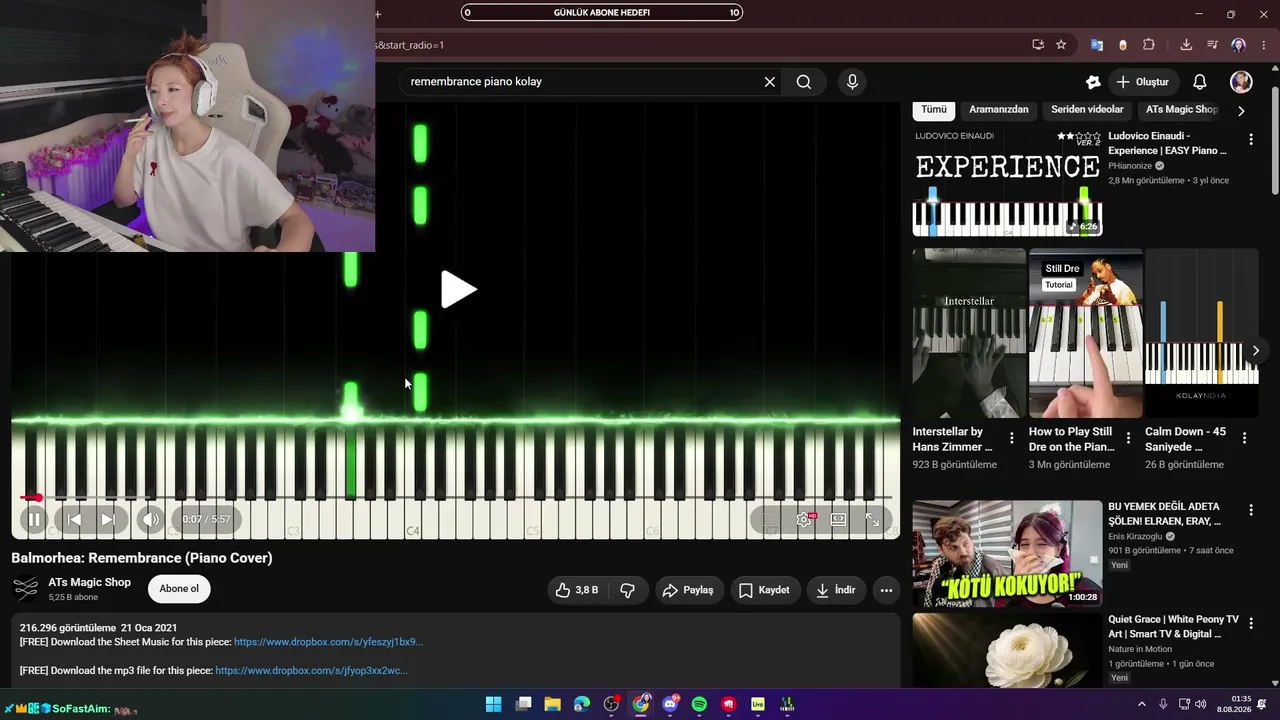Click the install app icon in address bar
This screenshot has height=720, width=1280.
point(1038,45)
